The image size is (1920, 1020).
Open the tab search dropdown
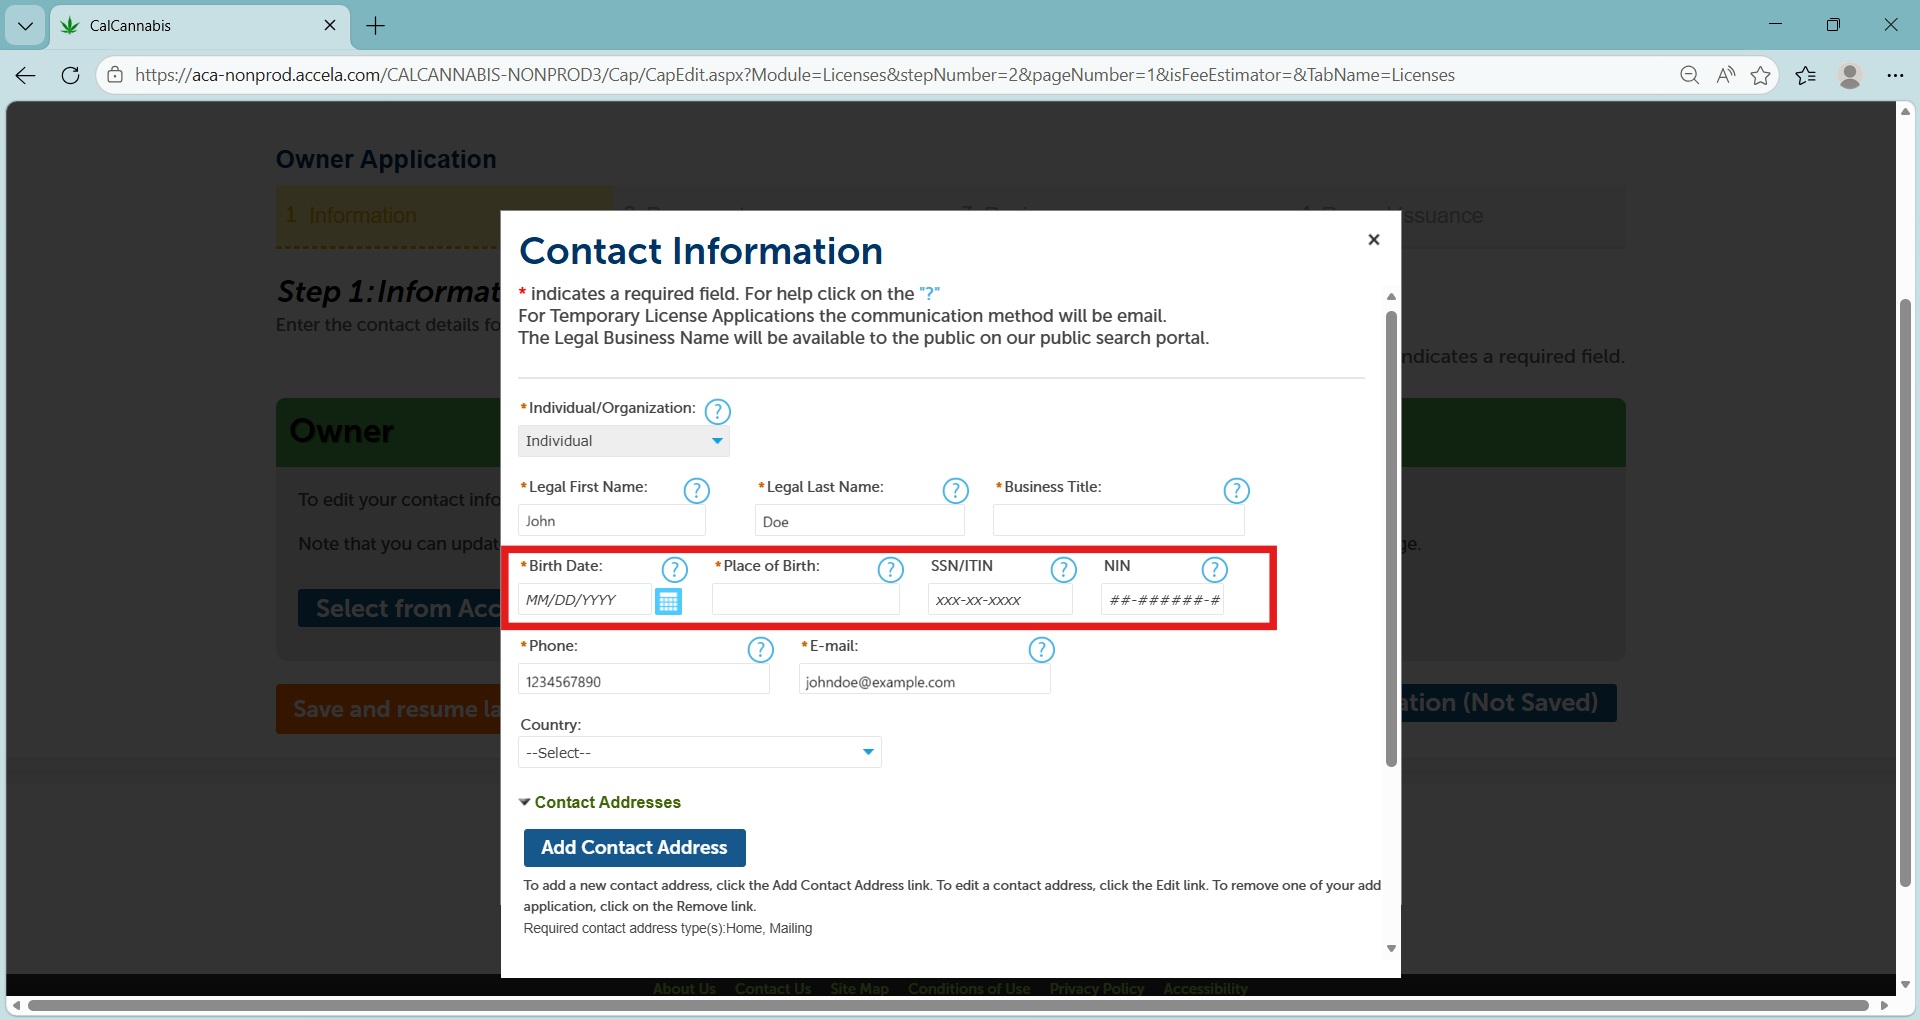click(x=25, y=26)
